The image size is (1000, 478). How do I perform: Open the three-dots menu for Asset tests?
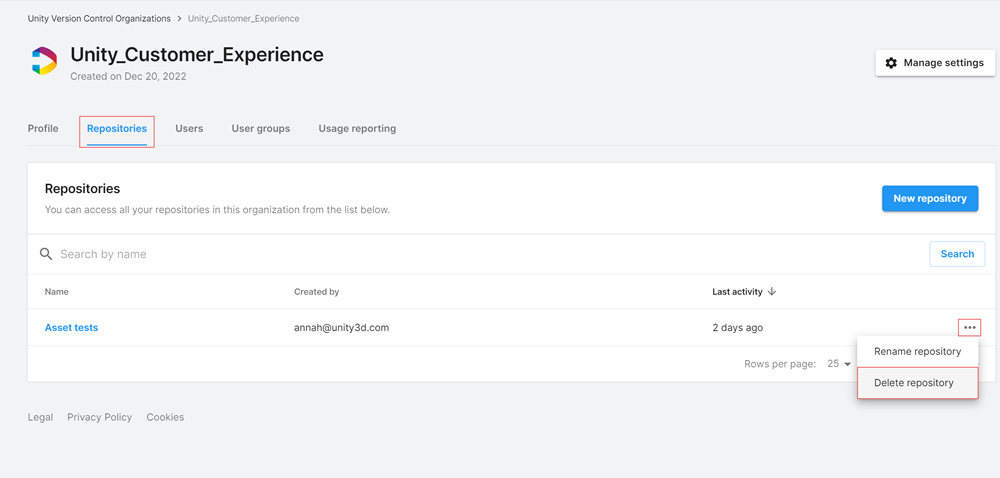969,328
